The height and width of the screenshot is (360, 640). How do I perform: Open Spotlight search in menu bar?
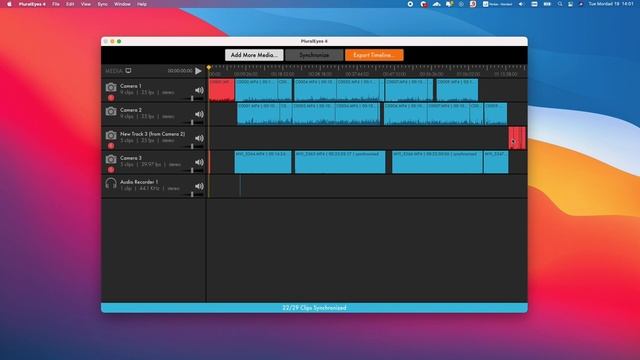560,4
